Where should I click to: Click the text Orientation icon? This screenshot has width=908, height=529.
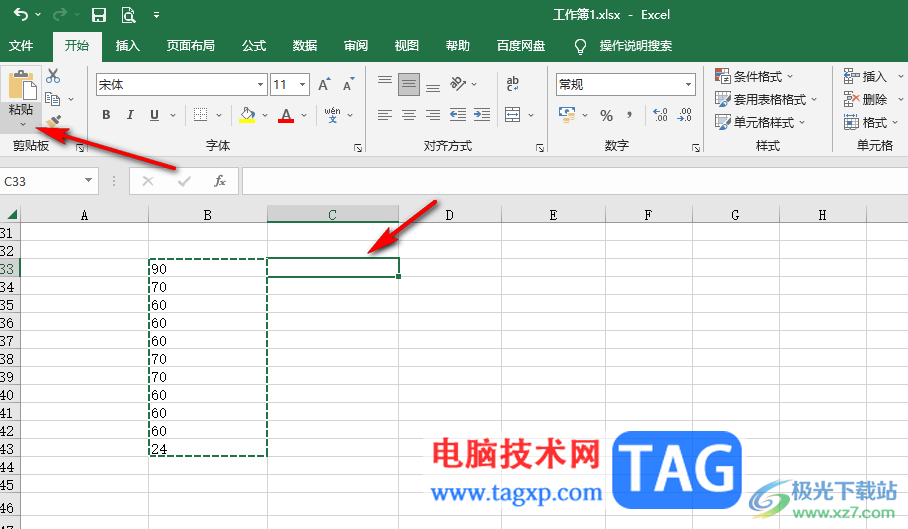[458, 84]
